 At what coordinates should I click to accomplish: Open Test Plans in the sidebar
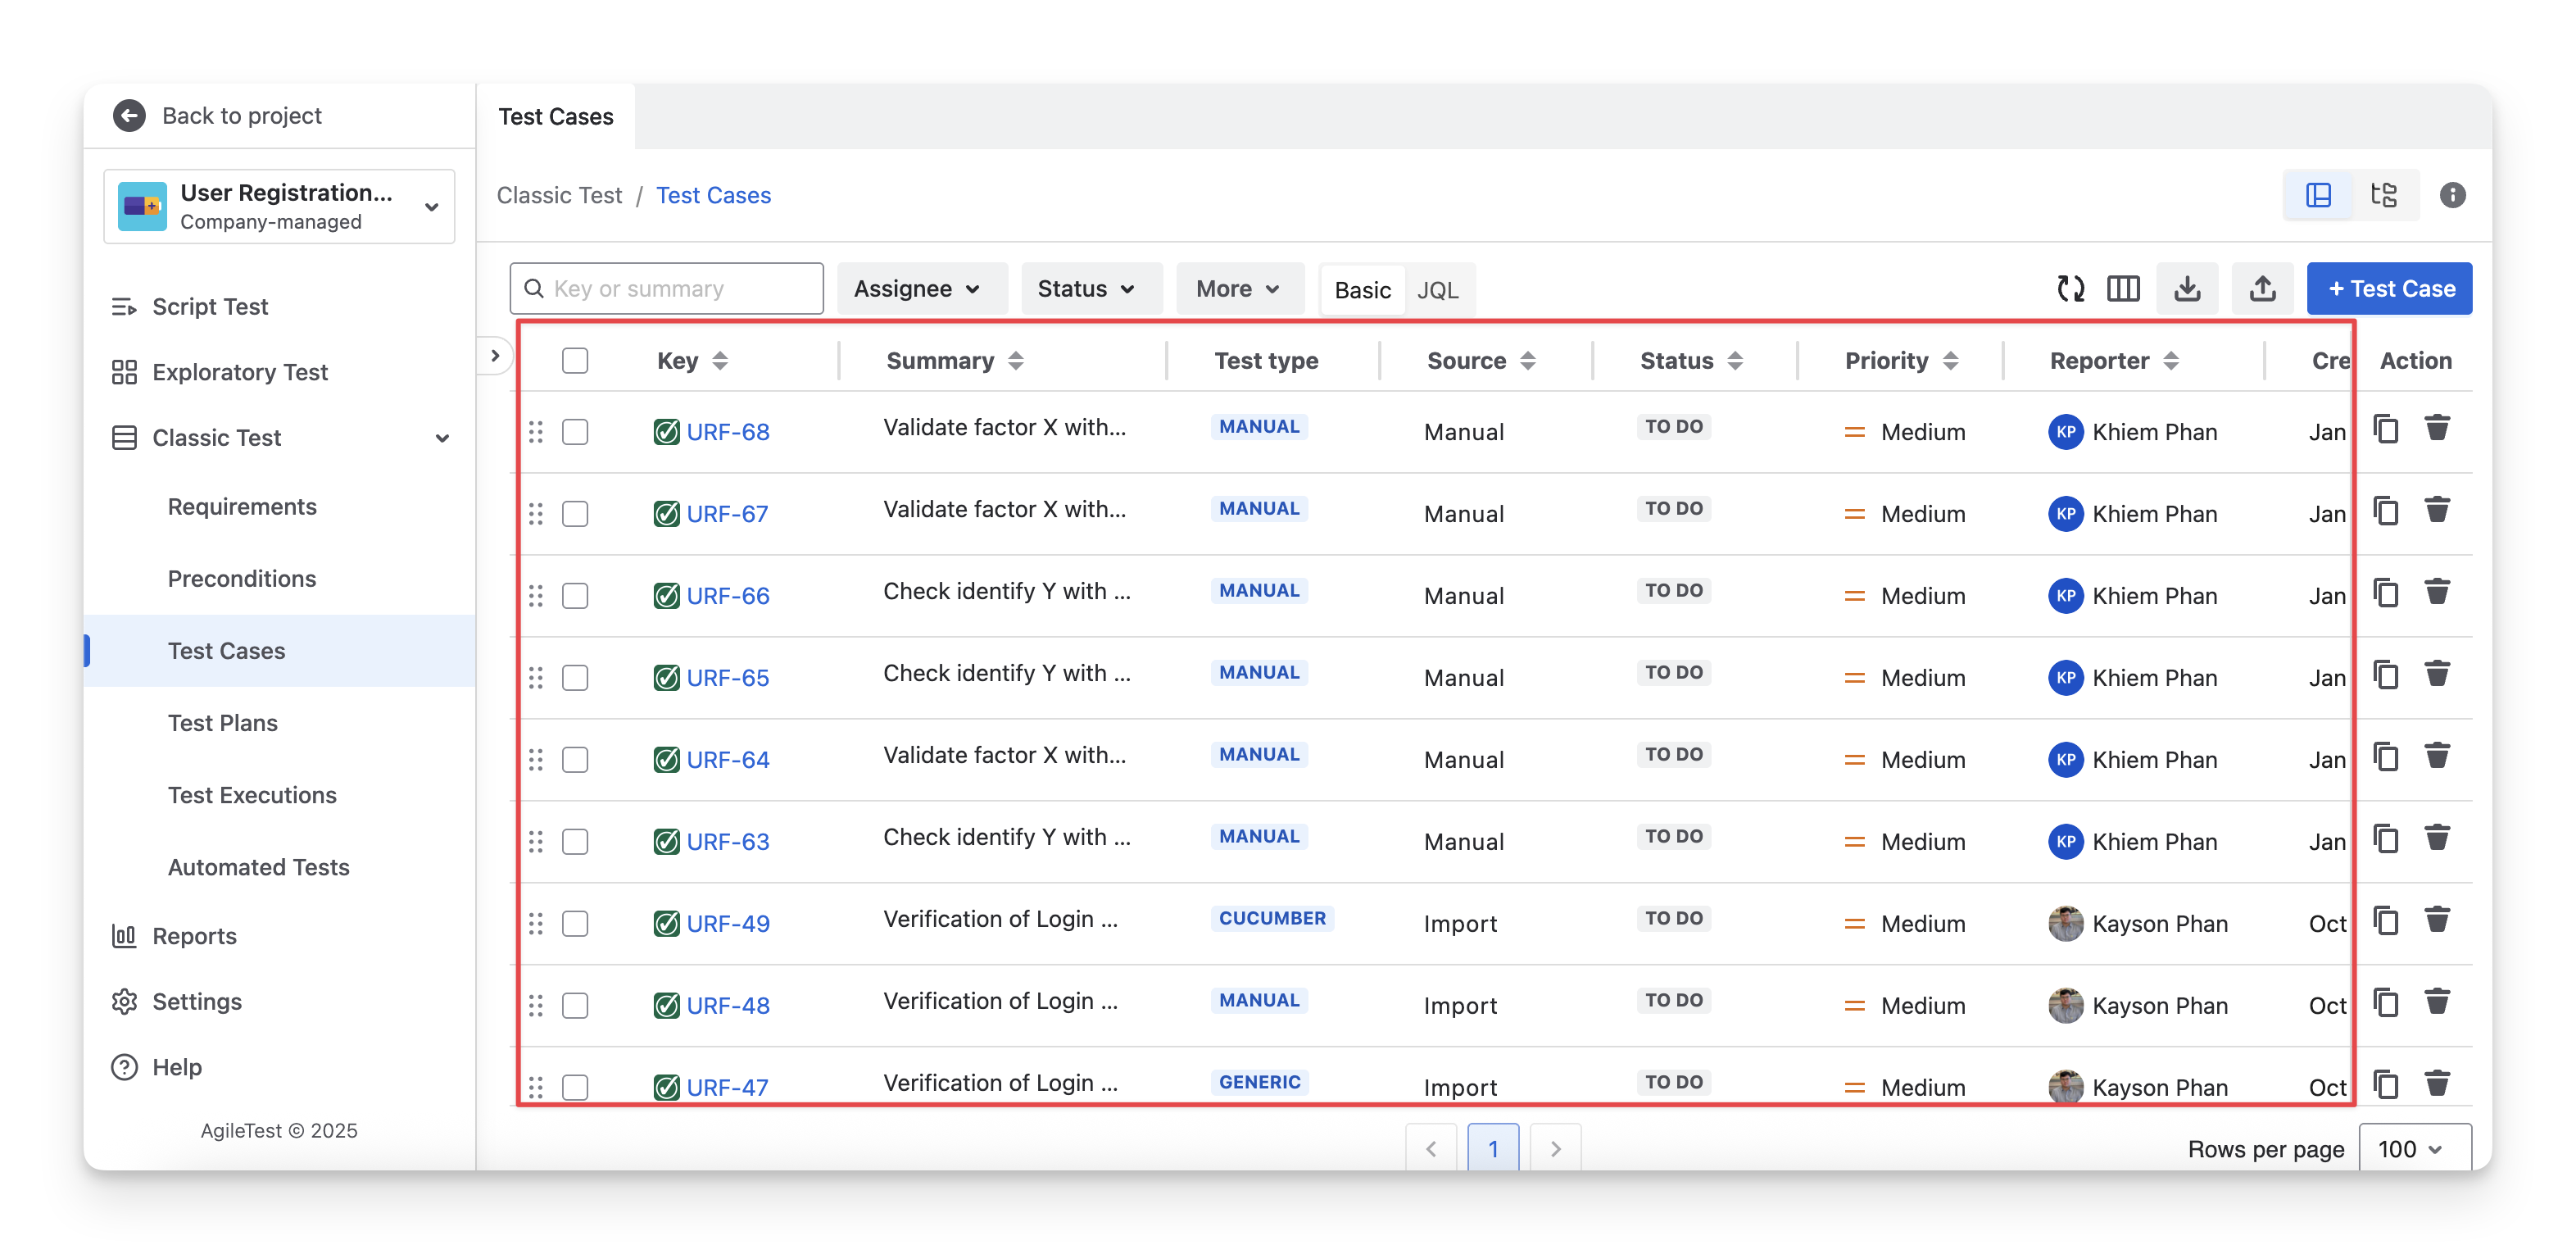[222, 722]
